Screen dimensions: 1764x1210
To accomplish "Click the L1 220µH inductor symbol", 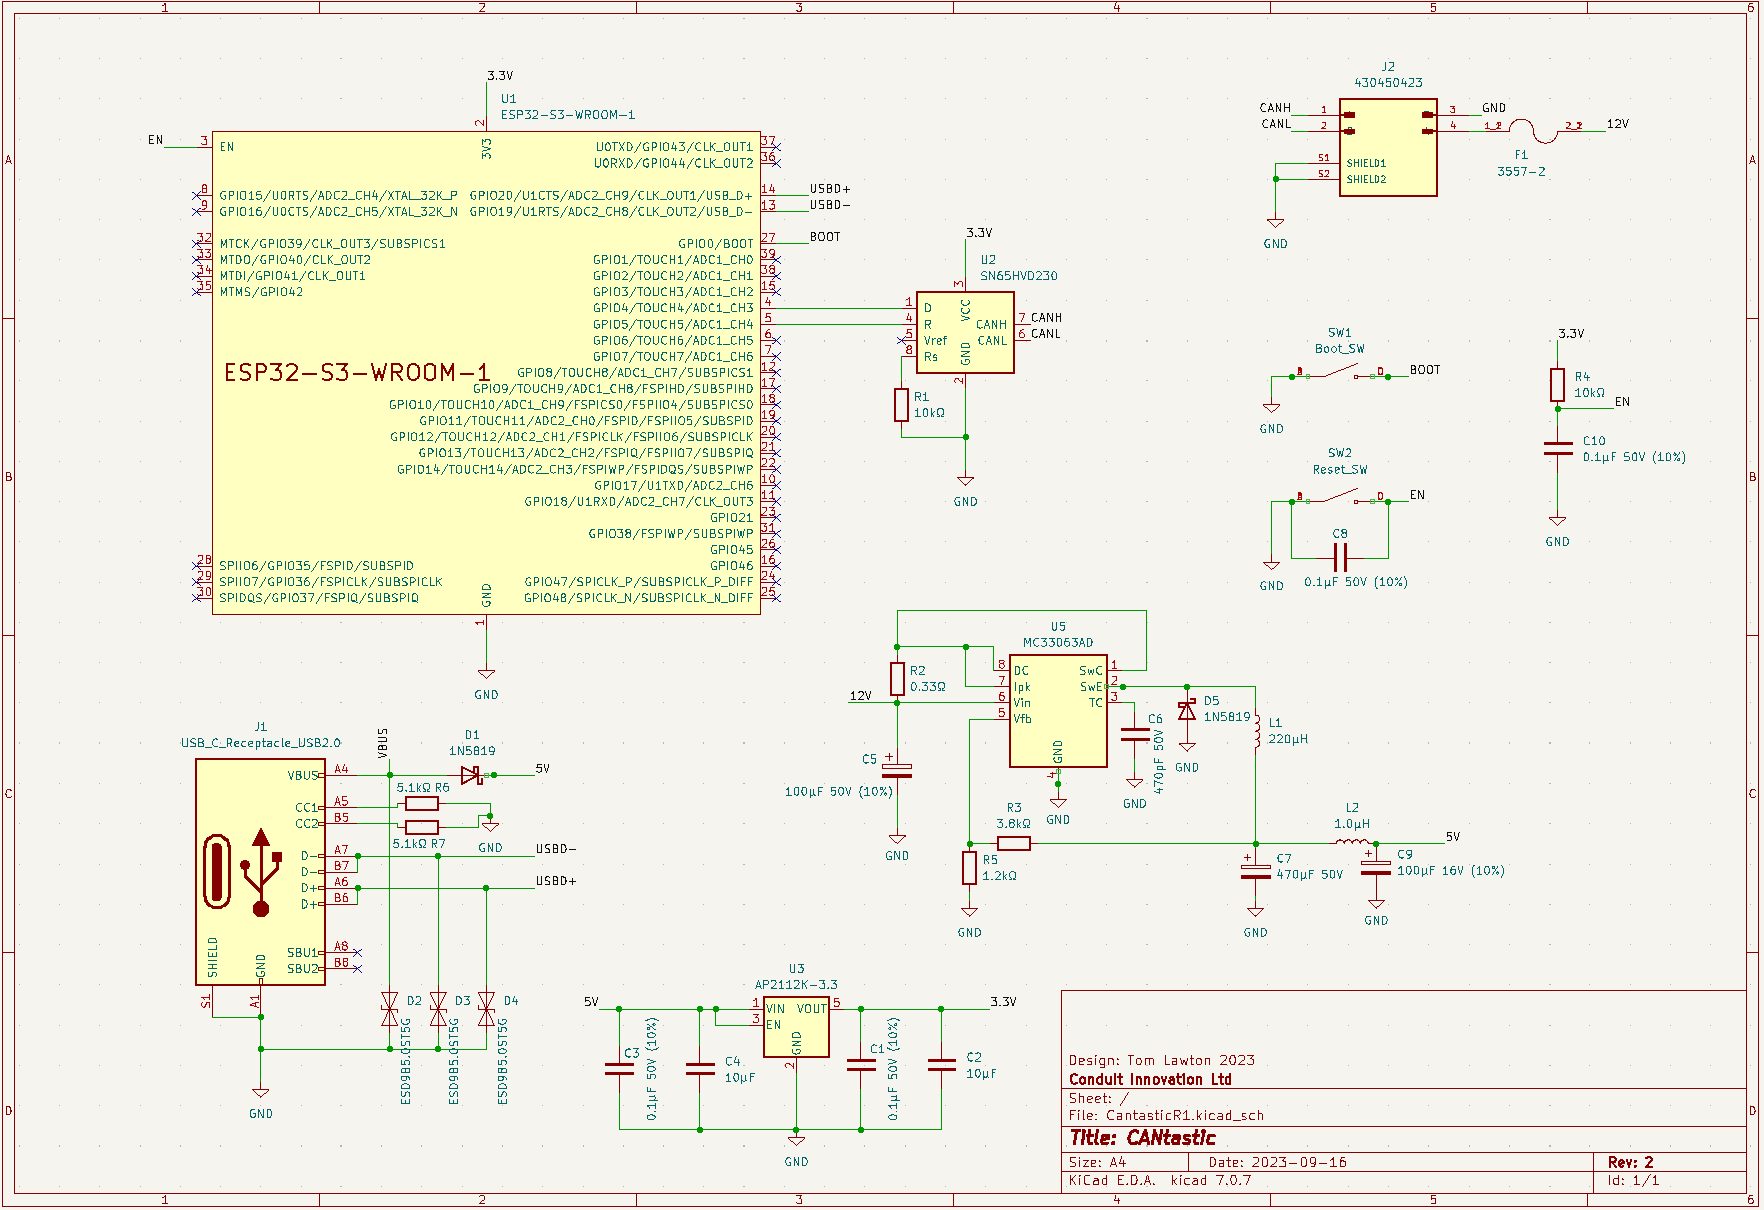I will coord(1256,733).
